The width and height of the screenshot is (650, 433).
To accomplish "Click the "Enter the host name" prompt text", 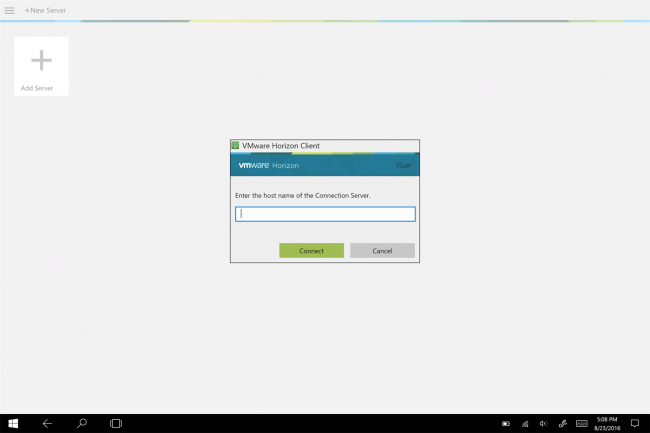I will click(303, 196).
